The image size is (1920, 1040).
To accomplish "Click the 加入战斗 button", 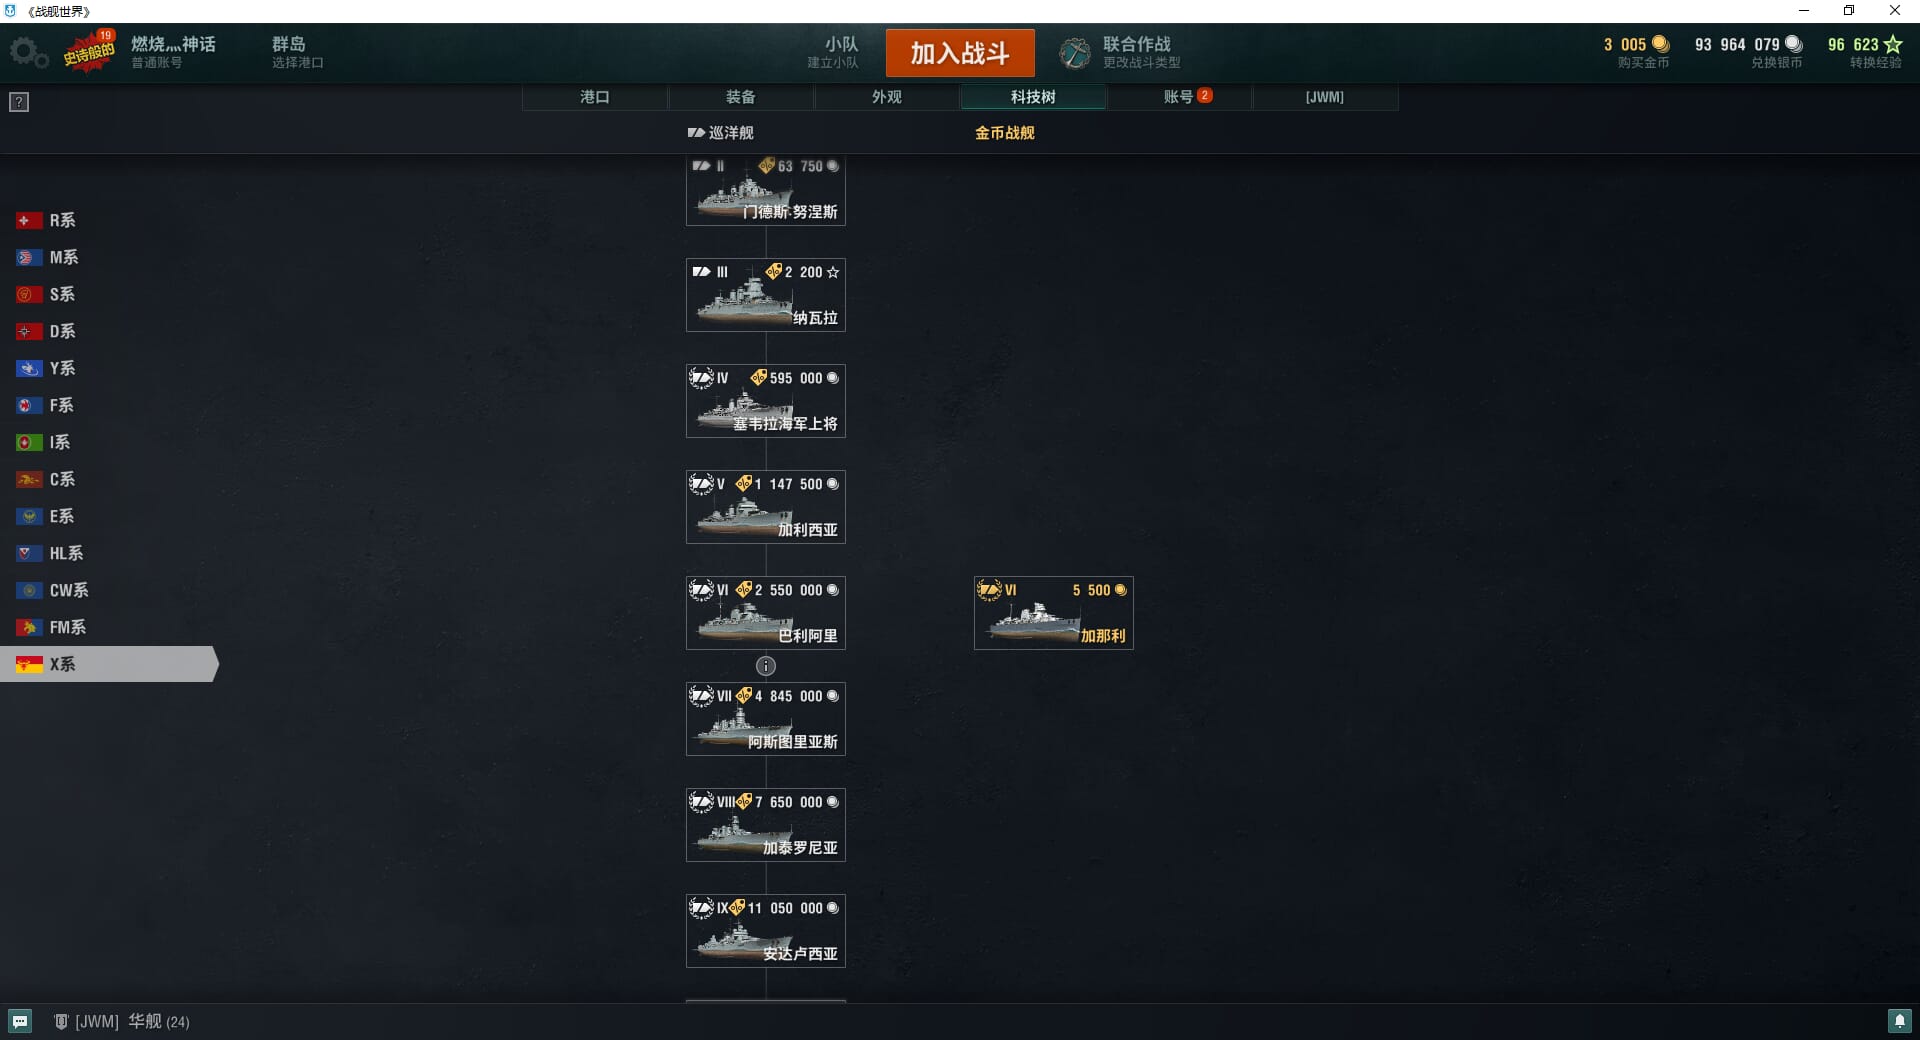I will click(x=960, y=53).
